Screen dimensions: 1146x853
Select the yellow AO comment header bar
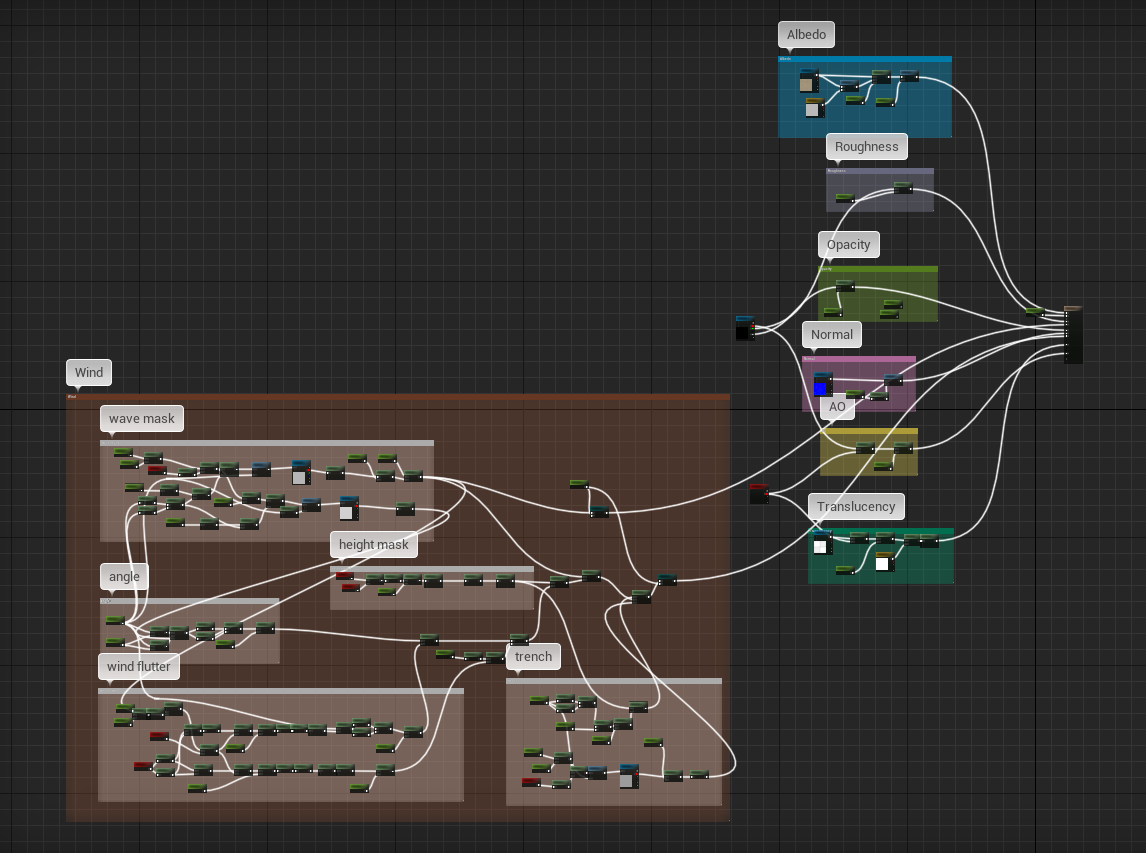[869, 431]
